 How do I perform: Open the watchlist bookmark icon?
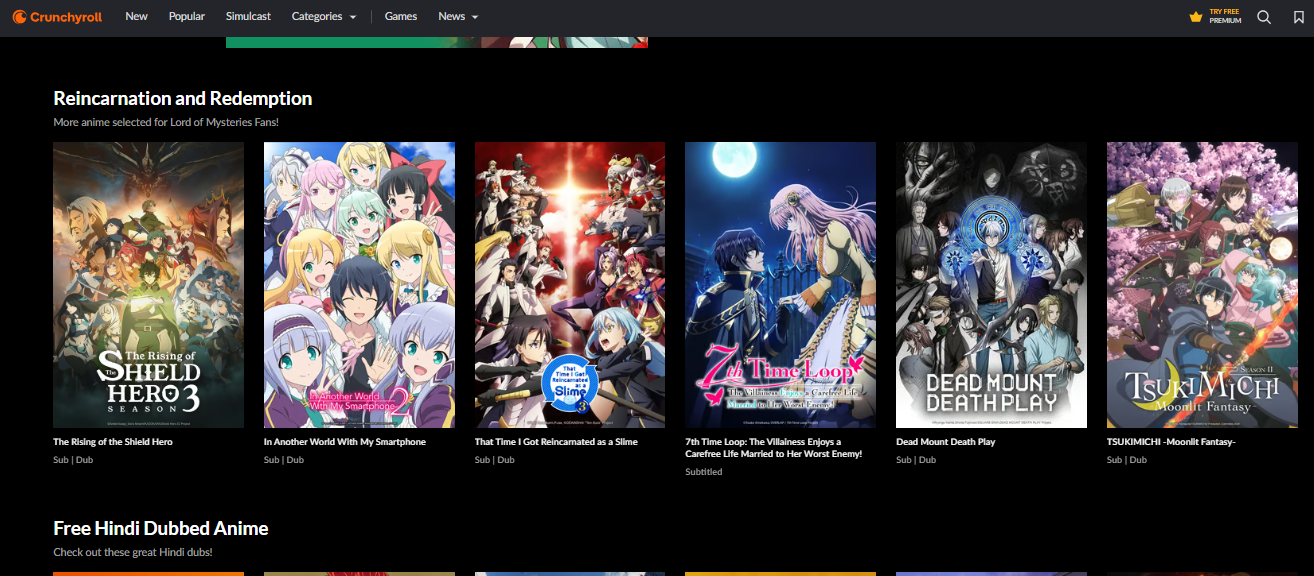[1300, 17]
